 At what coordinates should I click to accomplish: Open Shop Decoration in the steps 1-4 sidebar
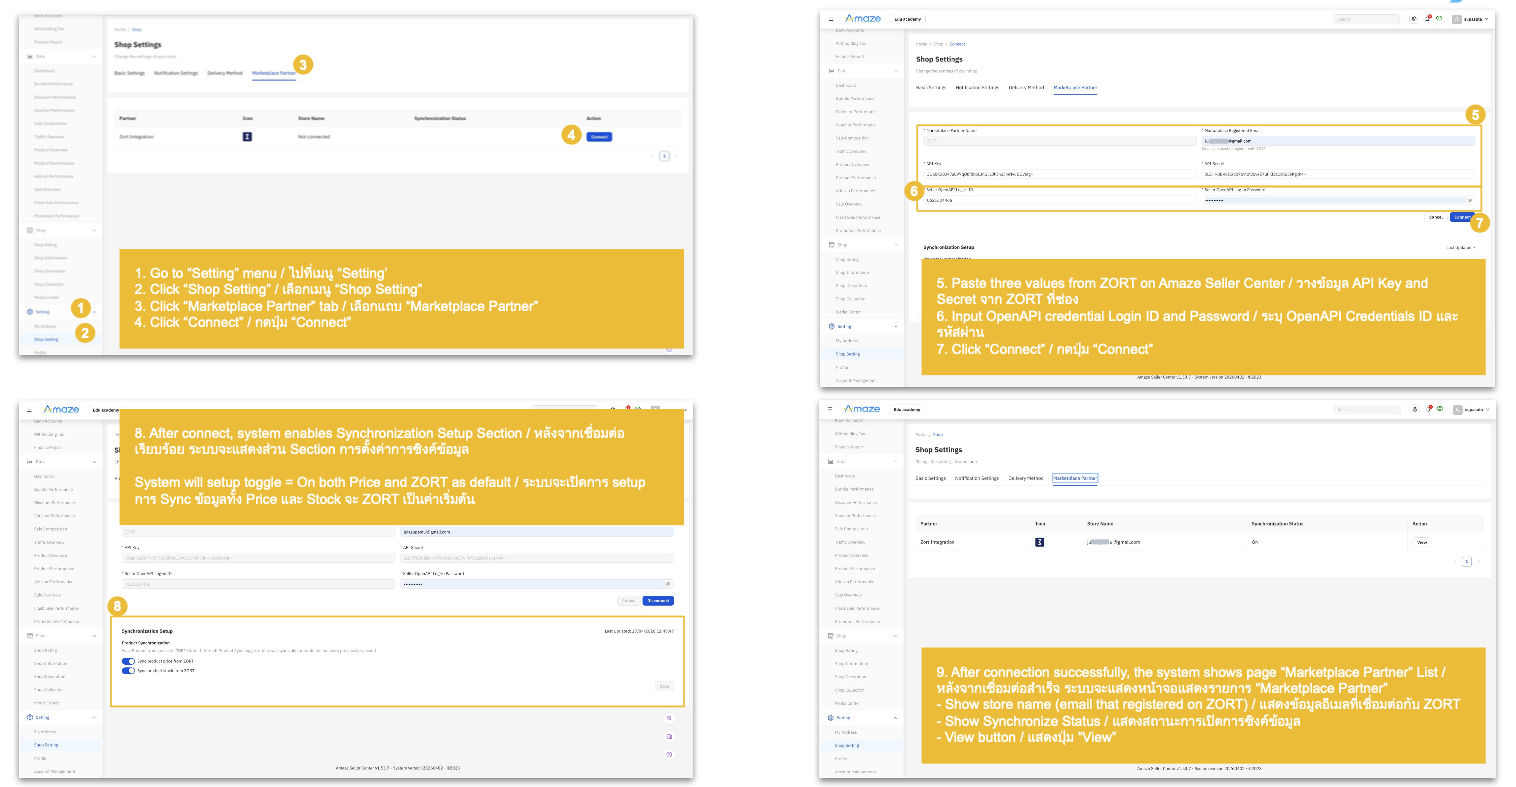50,271
